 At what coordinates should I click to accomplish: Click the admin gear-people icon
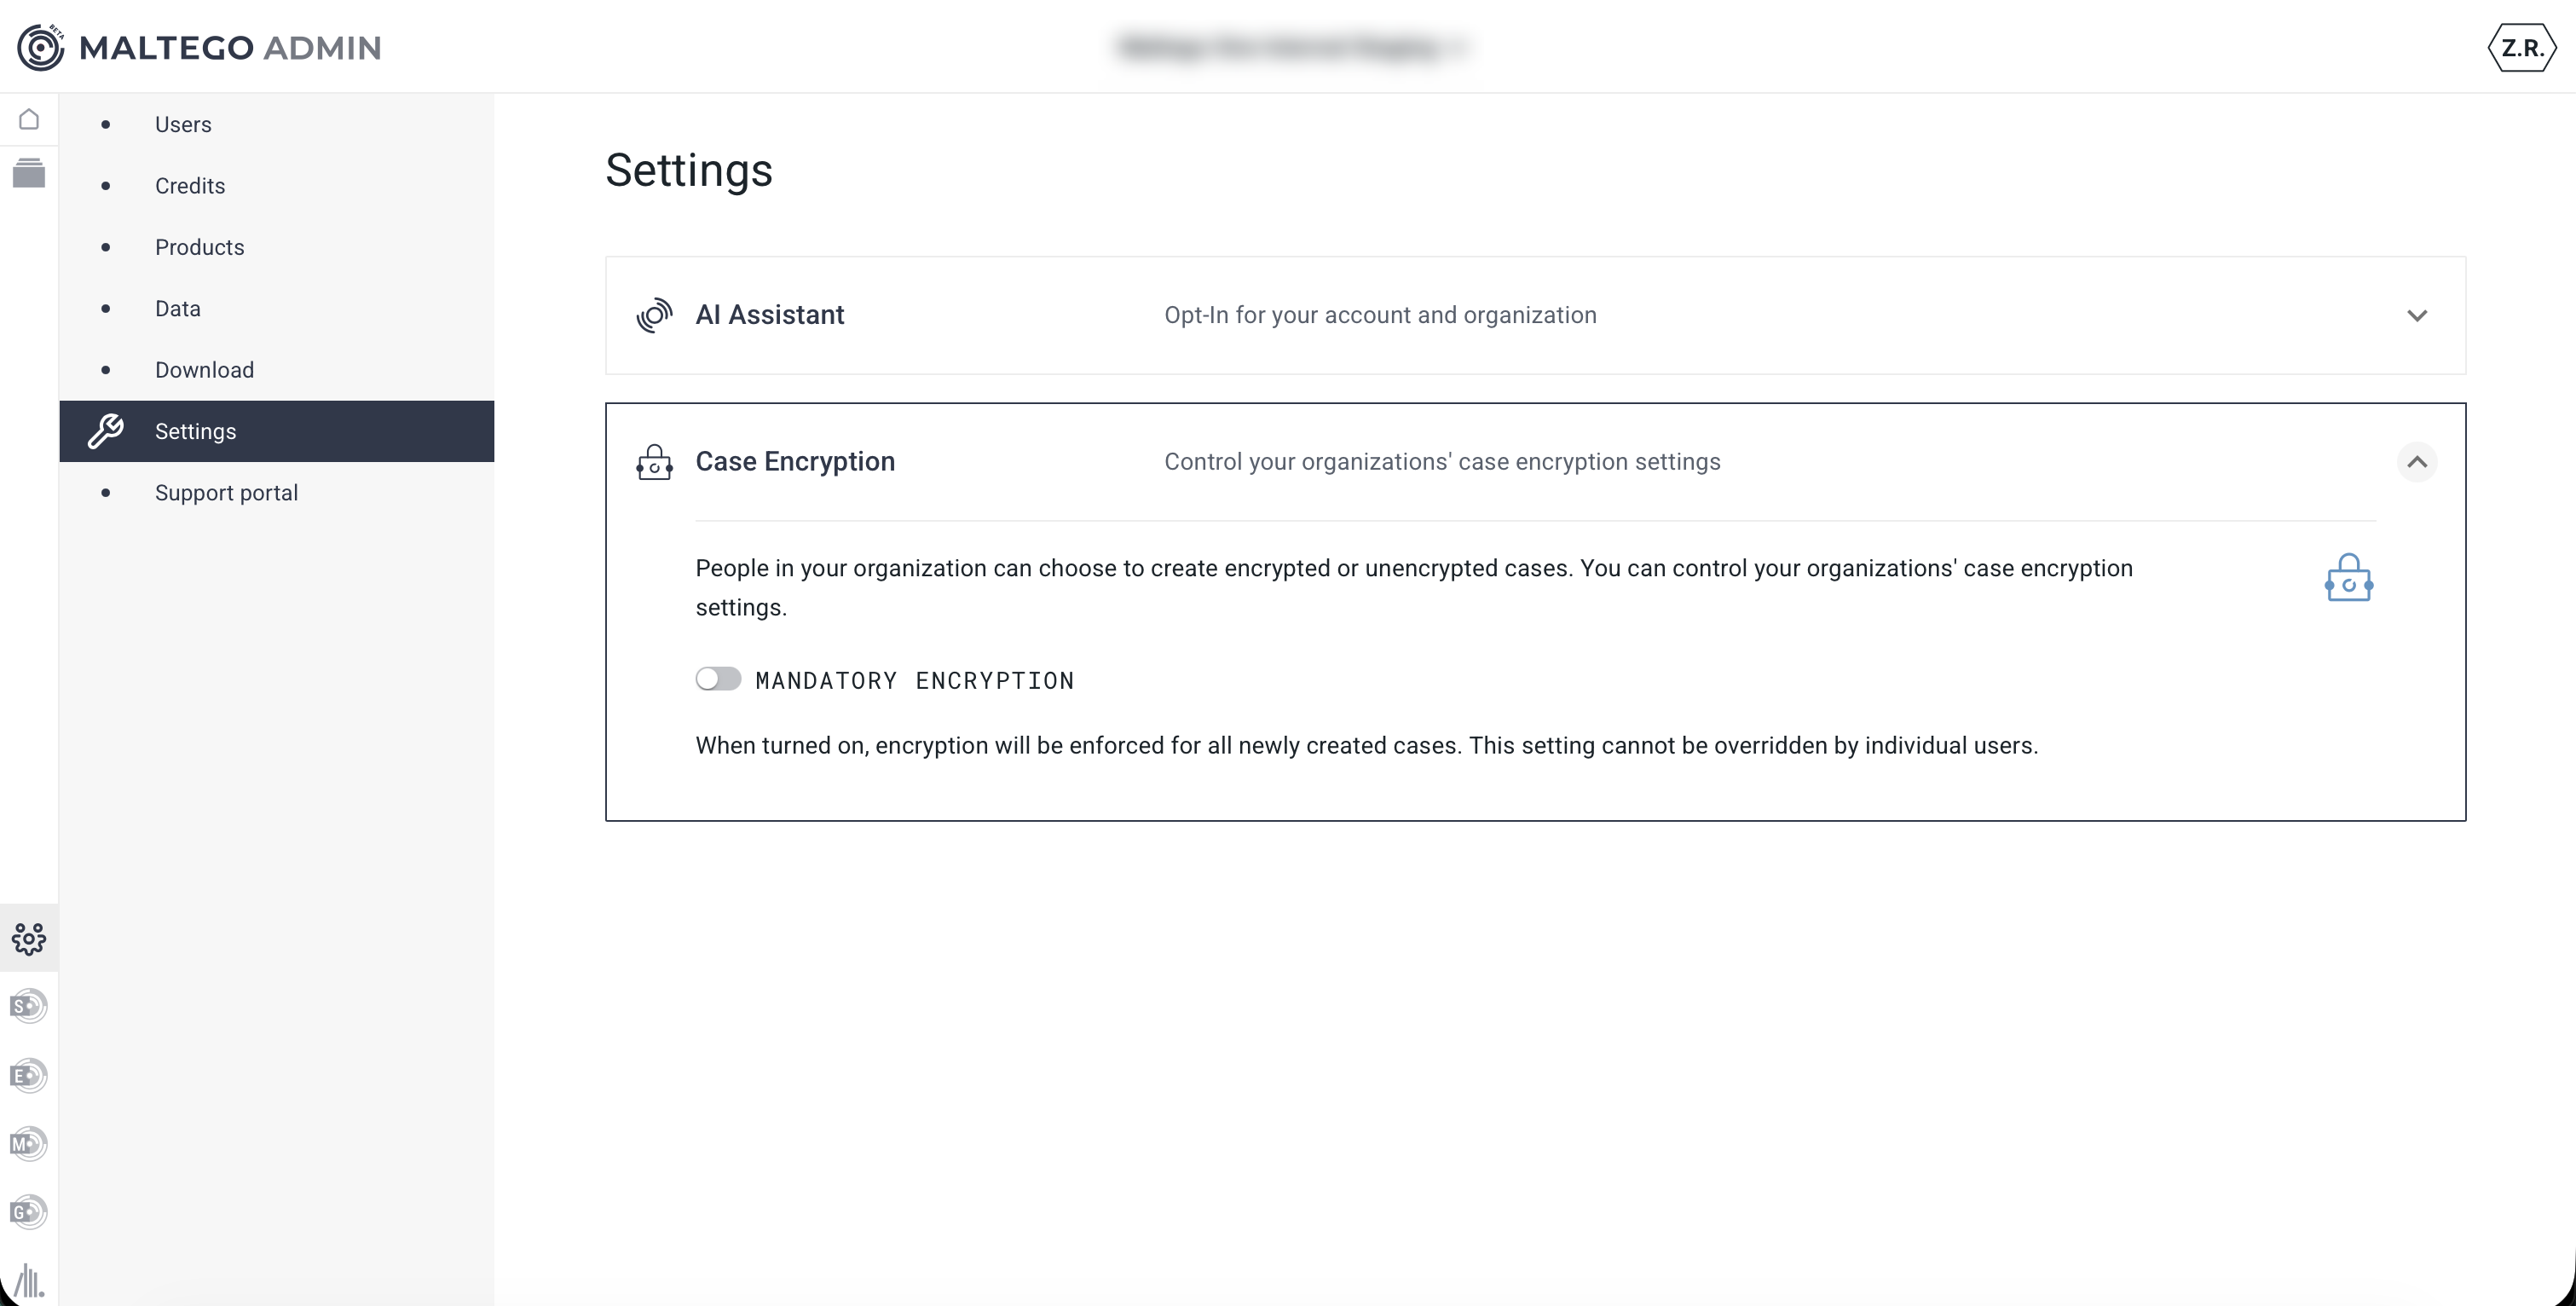point(29,938)
